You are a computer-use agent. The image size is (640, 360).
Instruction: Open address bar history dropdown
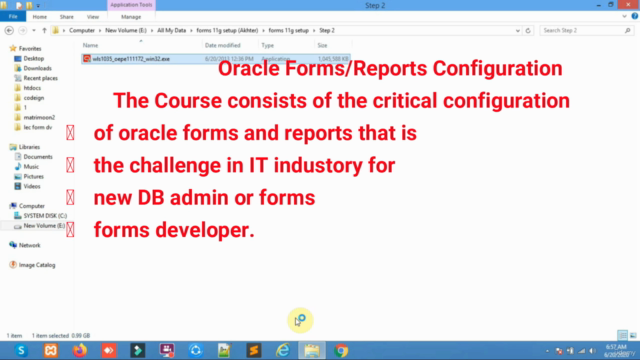pos(518,31)
